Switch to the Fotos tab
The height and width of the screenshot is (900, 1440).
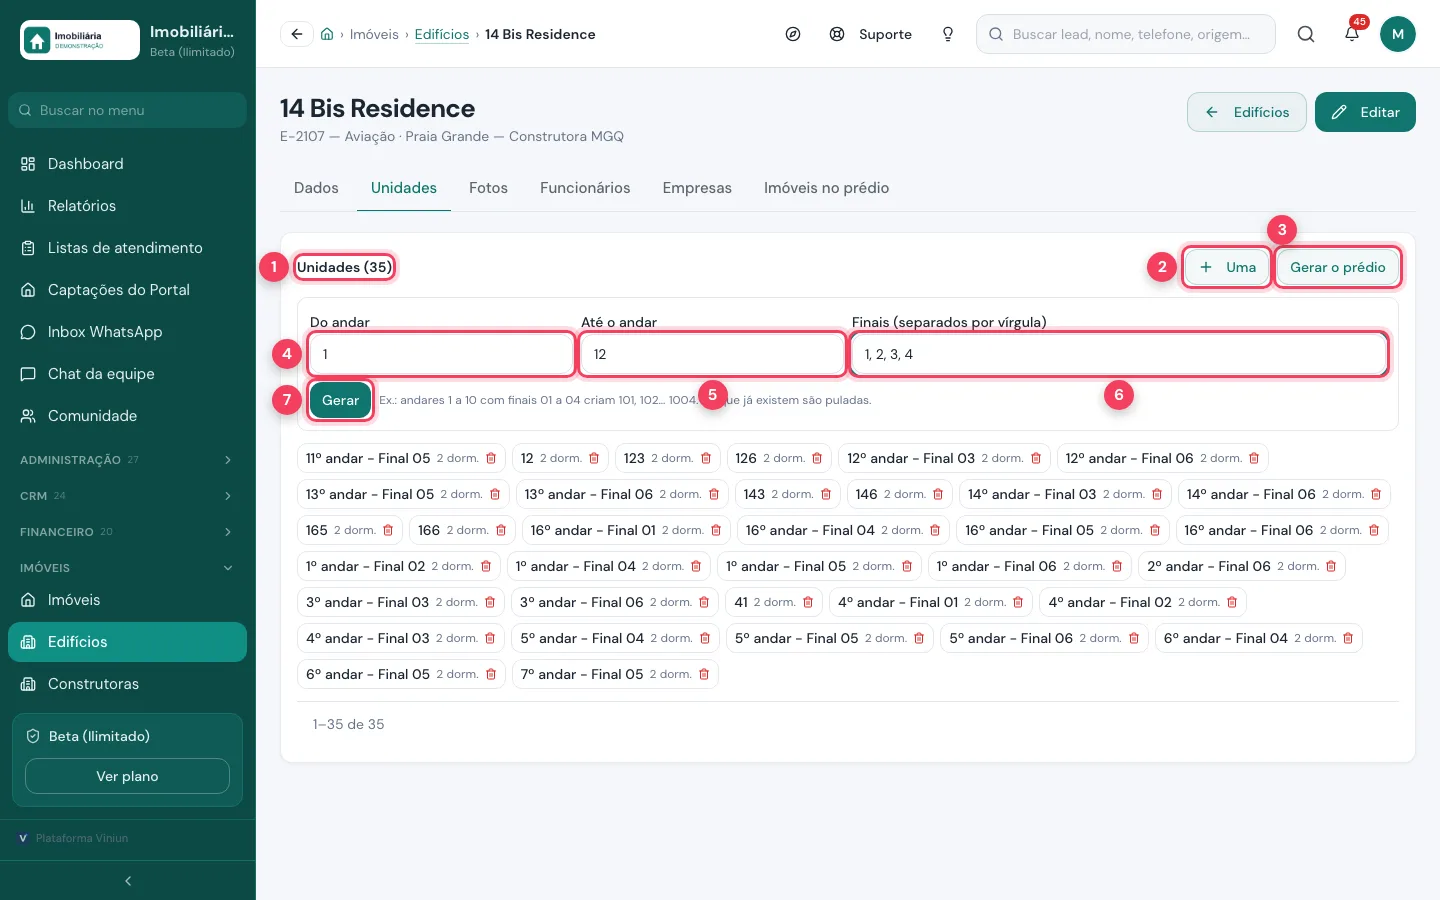488,188
